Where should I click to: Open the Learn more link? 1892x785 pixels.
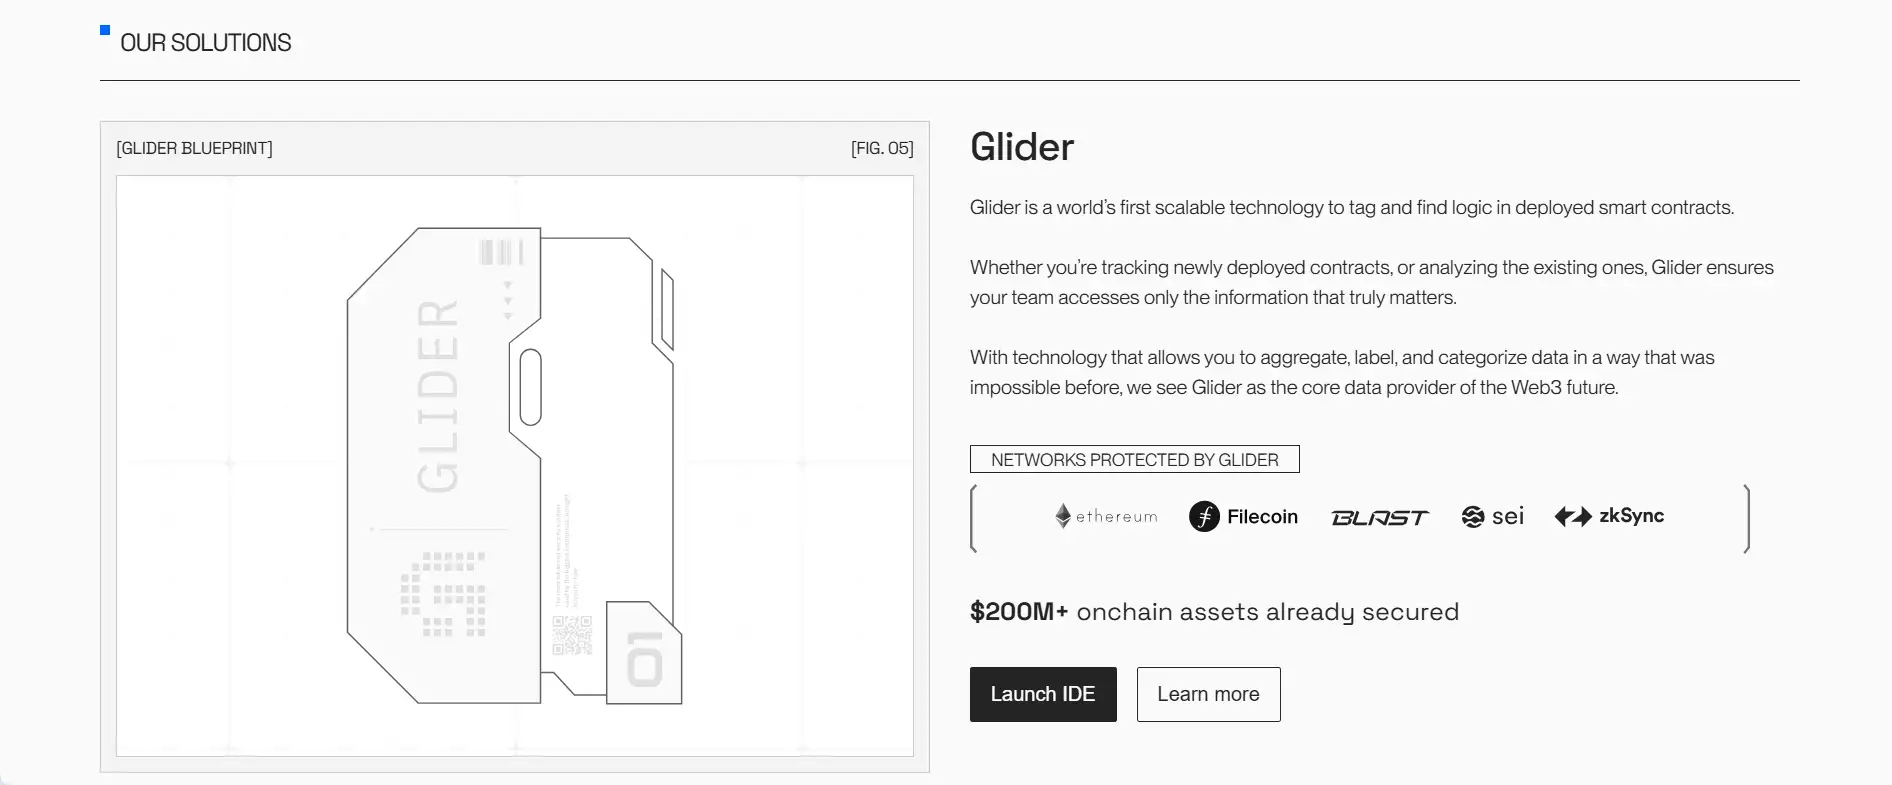1208,694
